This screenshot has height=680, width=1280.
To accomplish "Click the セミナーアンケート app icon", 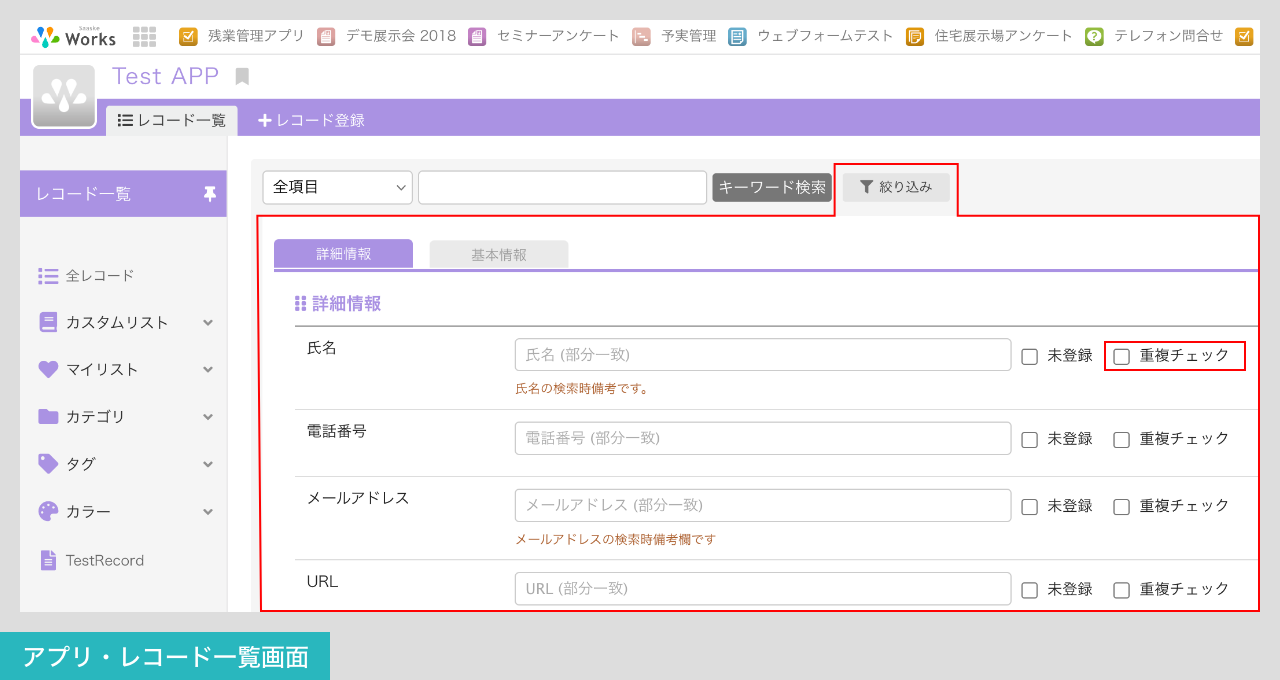I will pyautogui.click(x=477, y=37).
